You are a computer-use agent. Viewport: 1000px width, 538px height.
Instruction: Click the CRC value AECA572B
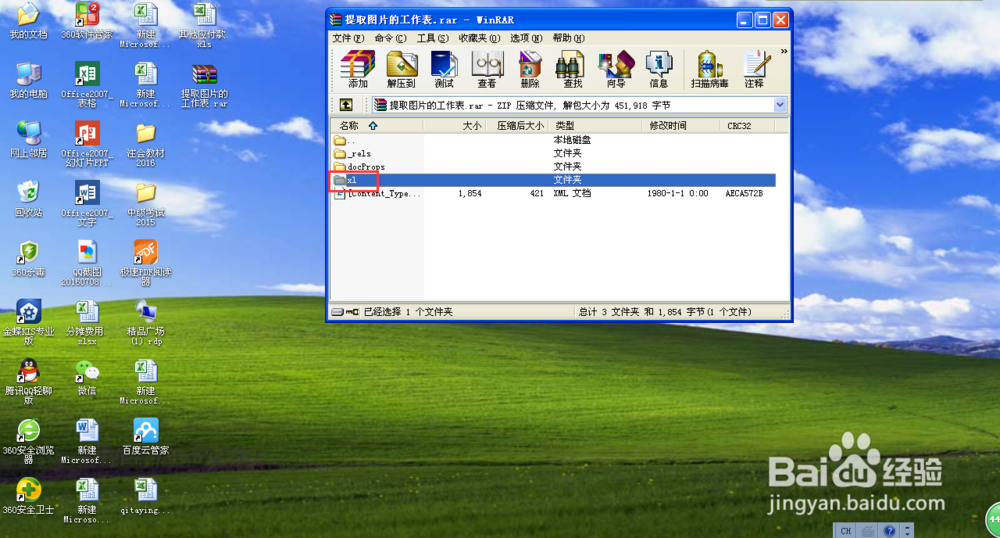coord(744,193)
